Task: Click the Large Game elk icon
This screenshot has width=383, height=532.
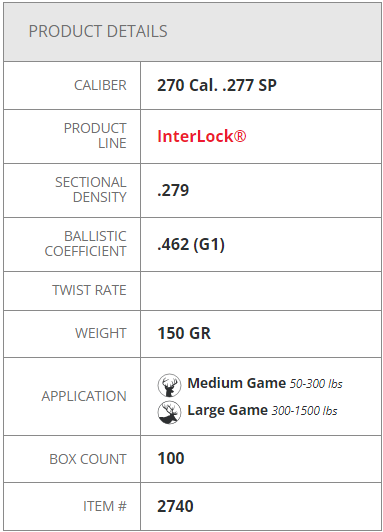Action: [x=169, y=412]
